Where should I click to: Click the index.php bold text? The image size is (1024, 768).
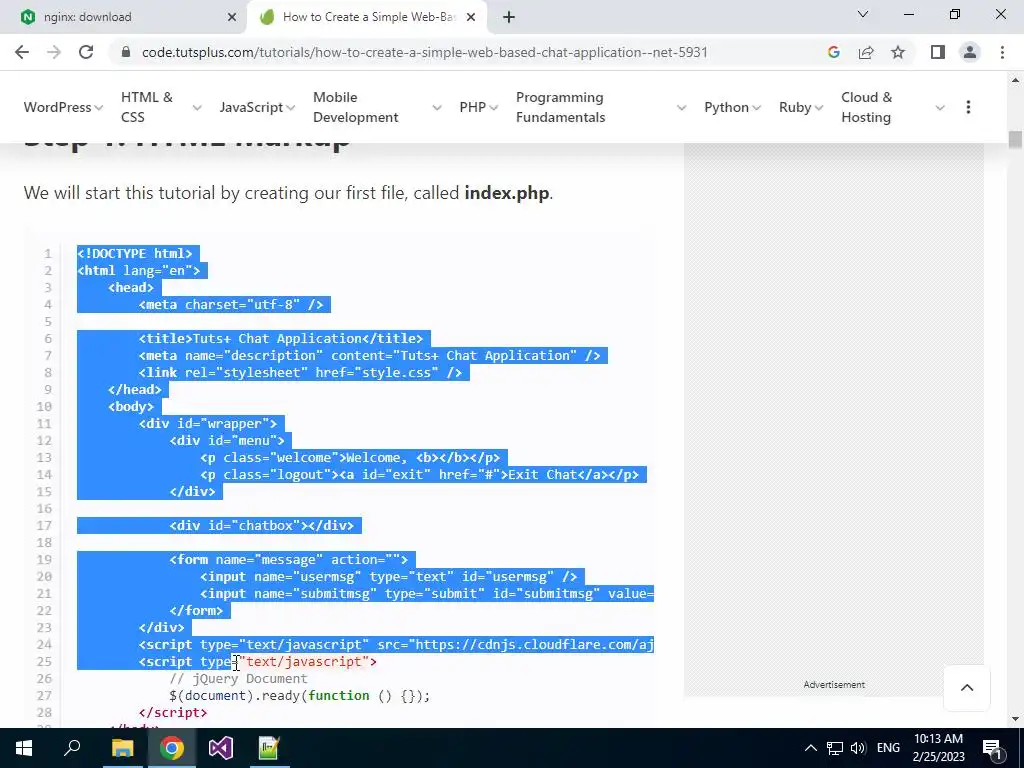tap(507, 193)
